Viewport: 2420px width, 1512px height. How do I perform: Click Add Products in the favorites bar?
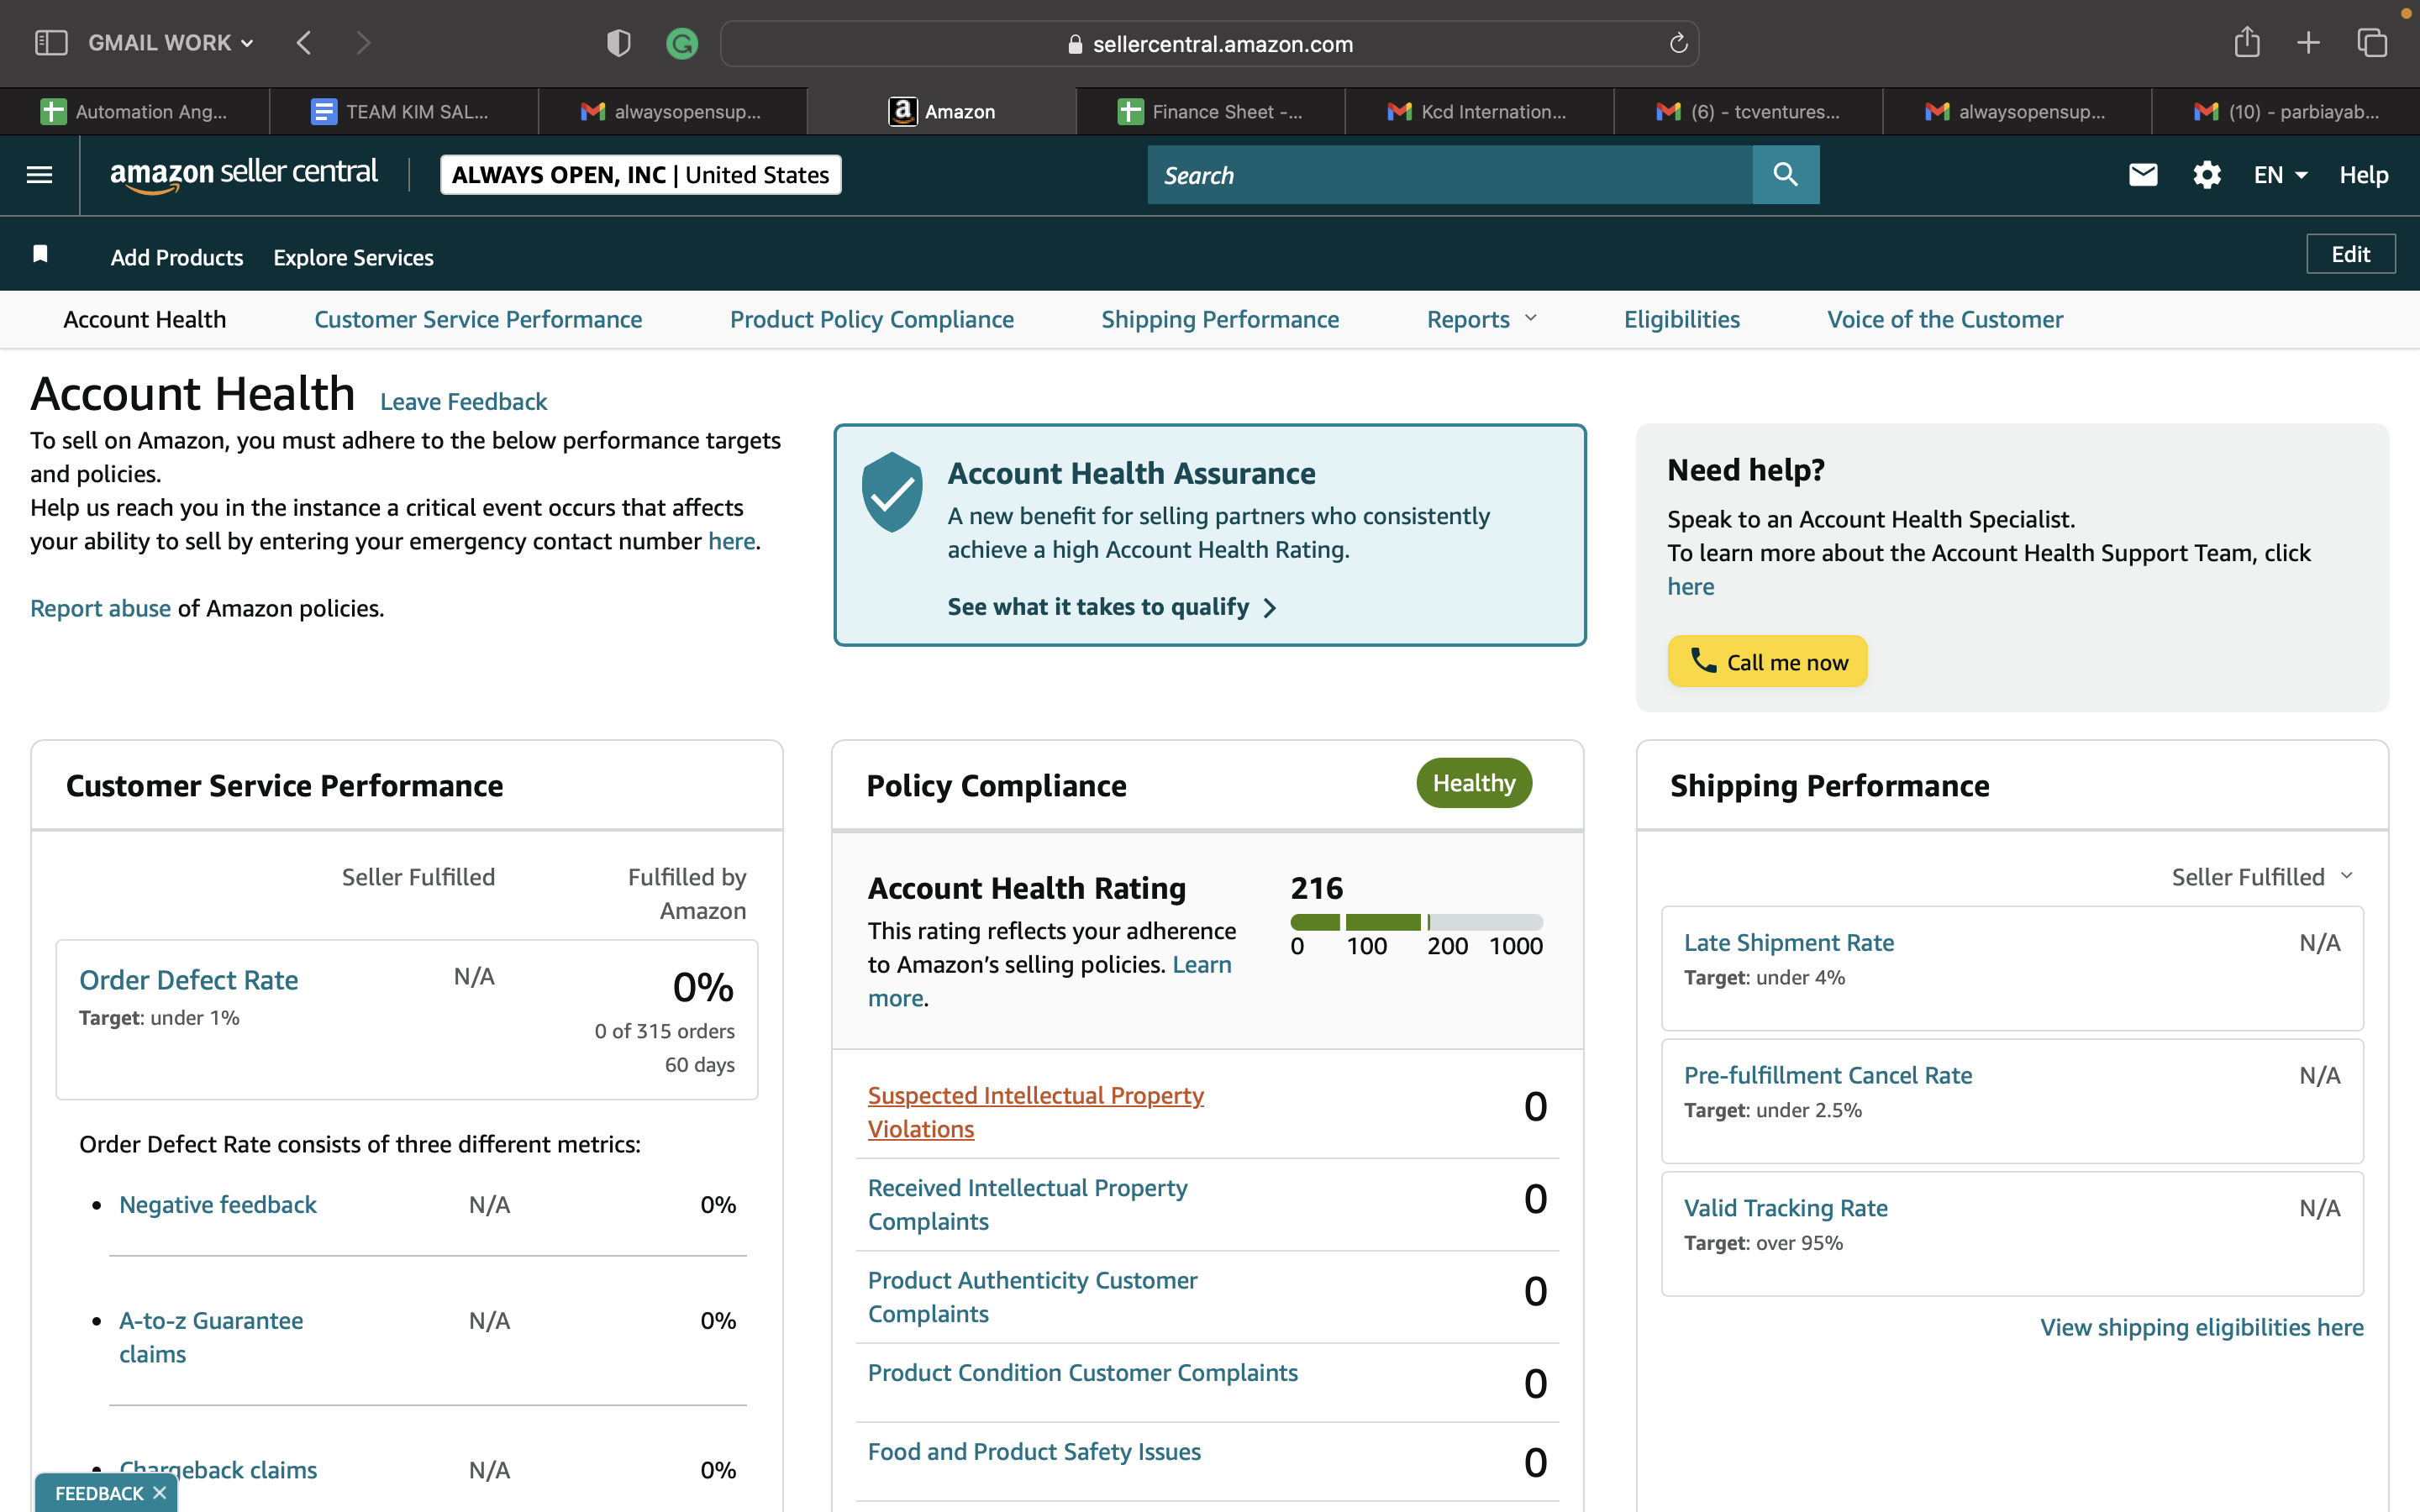pyautogui.click(x=177, y=257)
